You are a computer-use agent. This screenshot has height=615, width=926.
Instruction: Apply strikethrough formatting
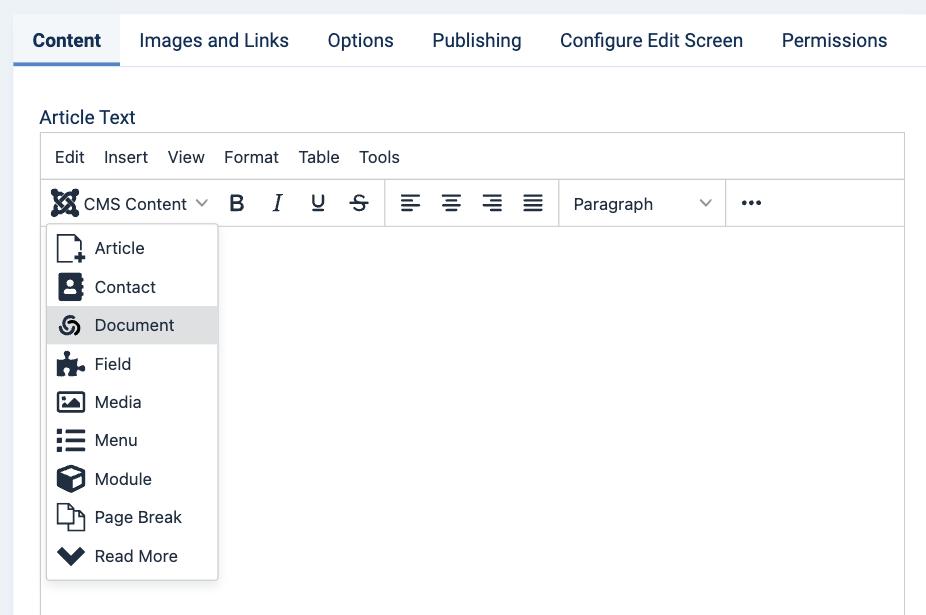click(358, 203)
